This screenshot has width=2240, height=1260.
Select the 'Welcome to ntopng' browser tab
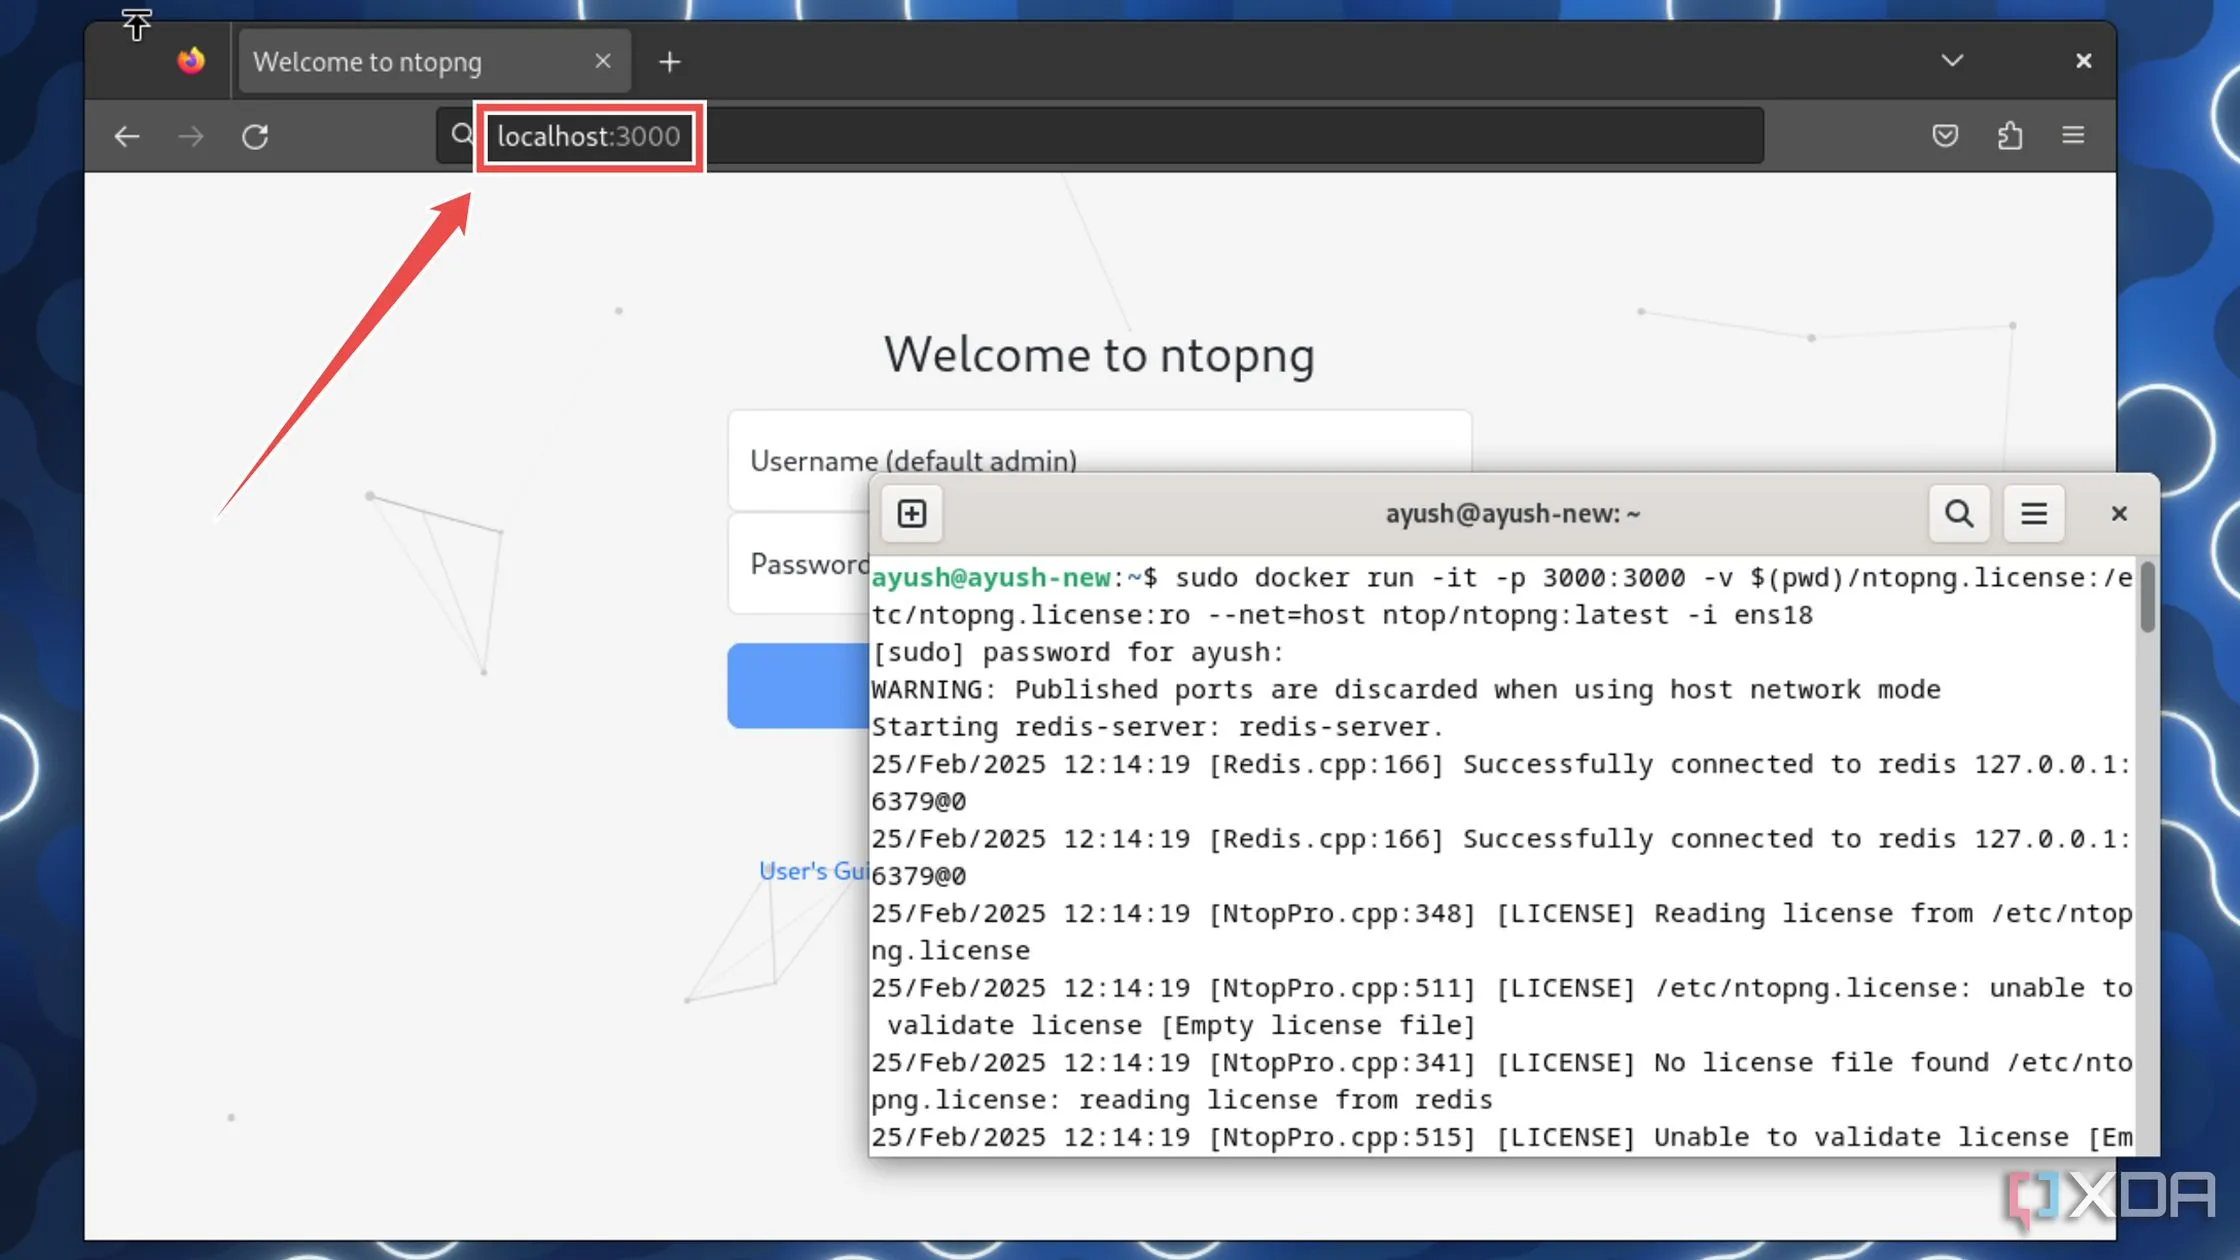(434, 61)
